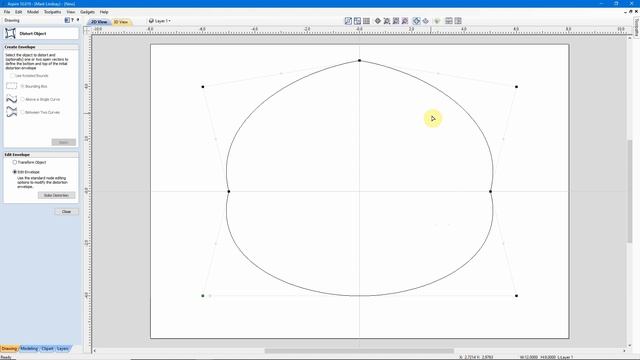Image resolution: width=640 pixels, height=360 pixels.
Task: Click the Bake Distortion button
Action: (56, 195)
